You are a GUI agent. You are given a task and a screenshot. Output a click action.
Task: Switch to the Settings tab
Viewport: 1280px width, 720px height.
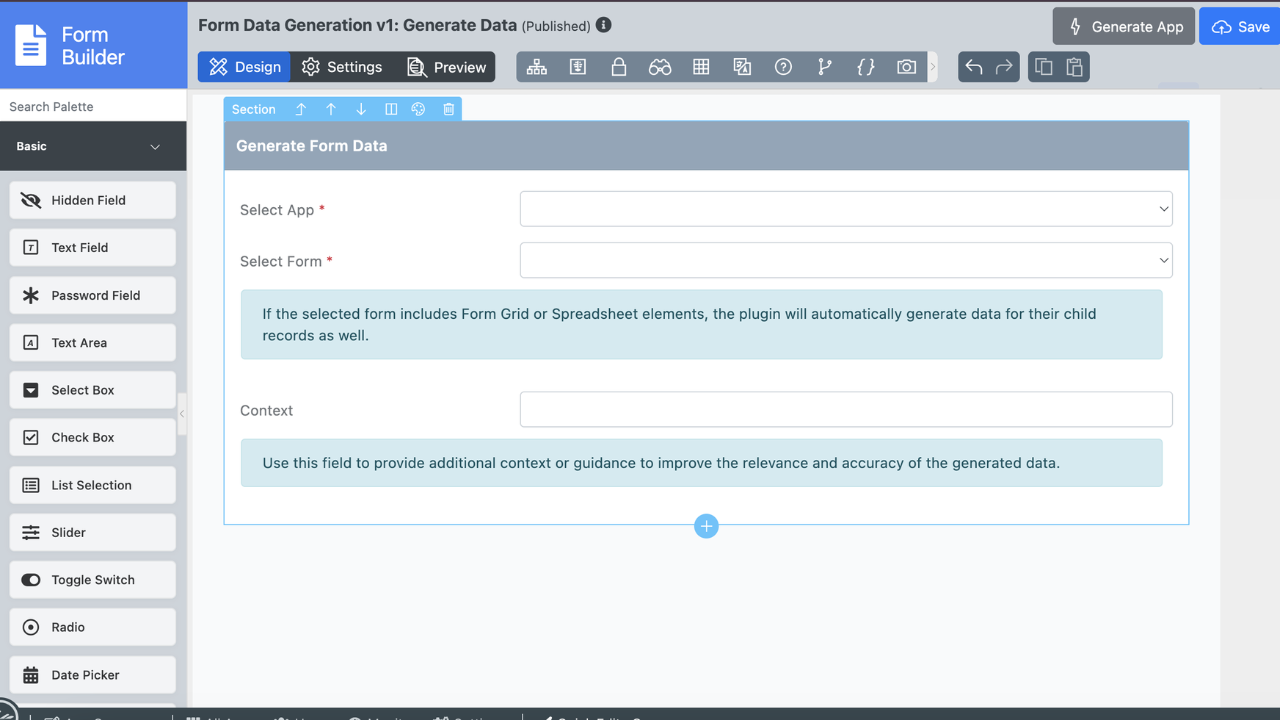coord(342,67)
